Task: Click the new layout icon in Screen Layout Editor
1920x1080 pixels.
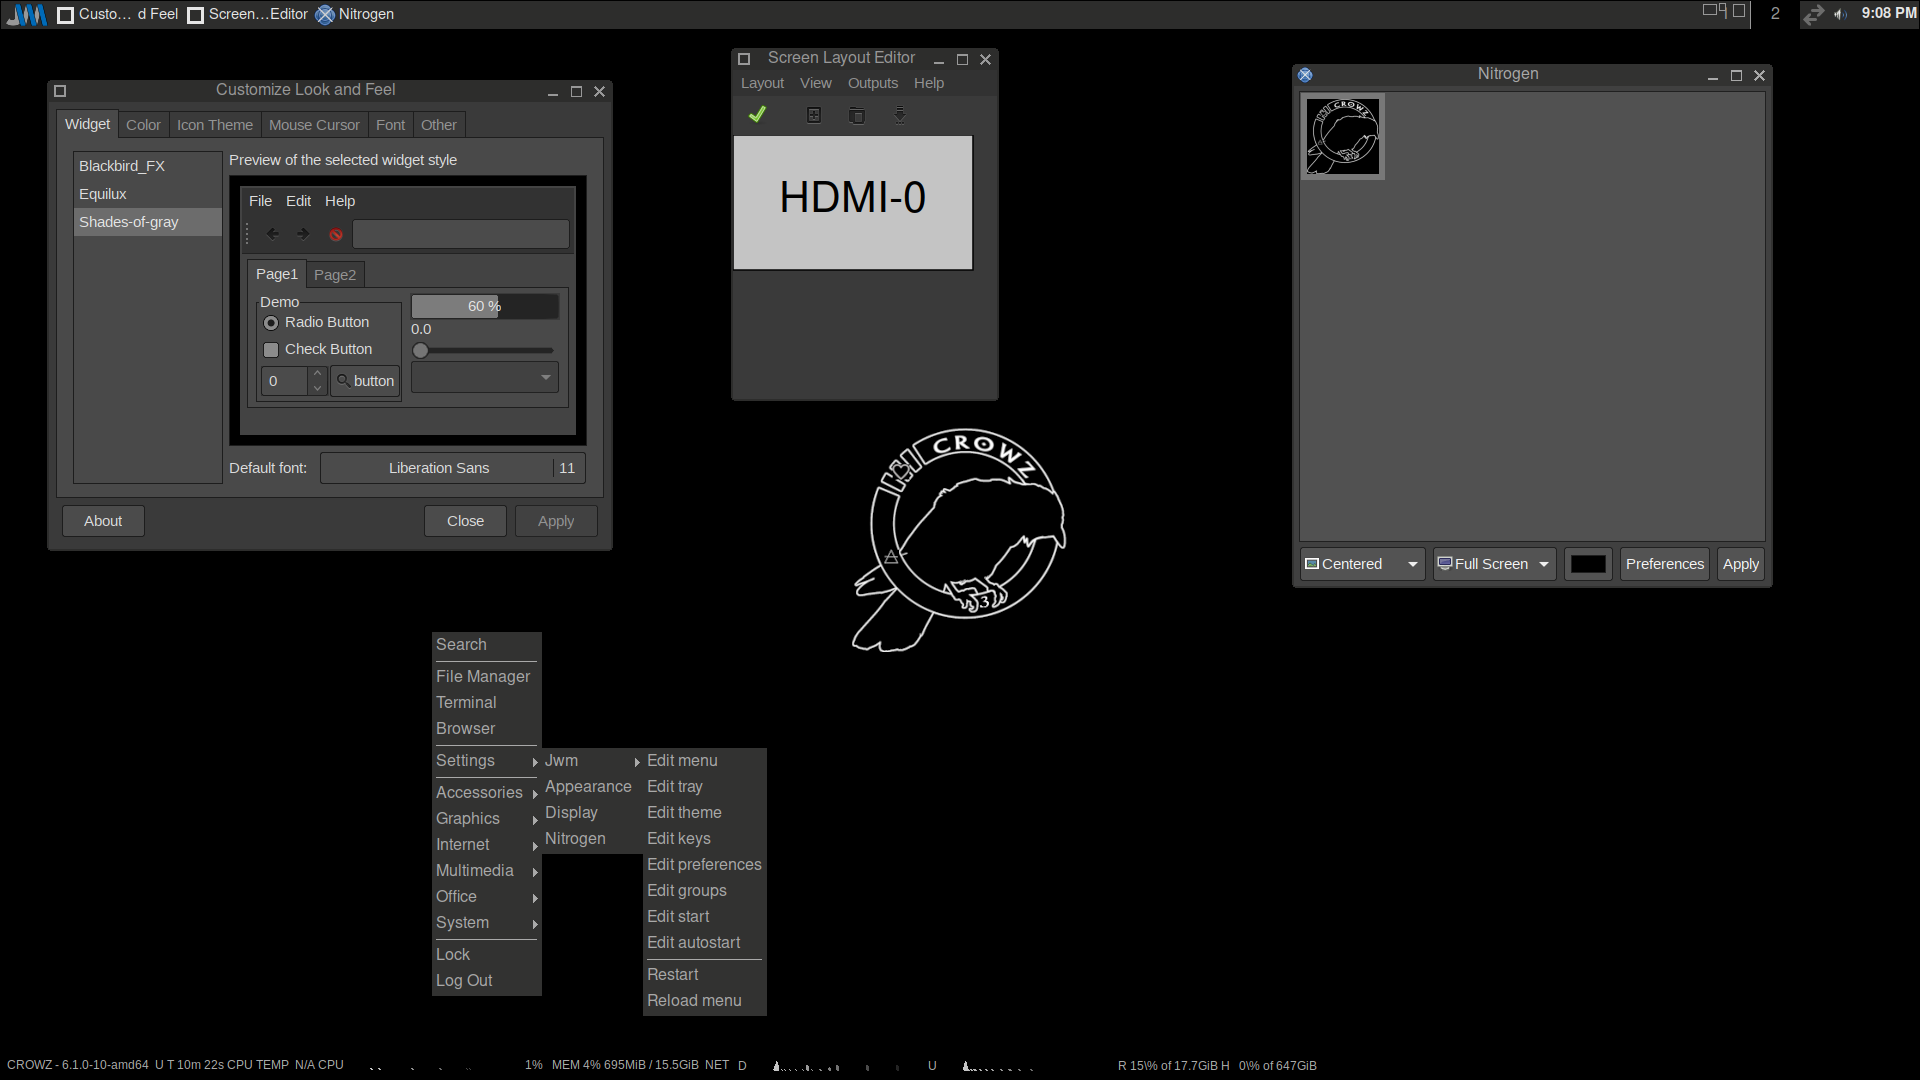Action: click(x=814, y=115)
